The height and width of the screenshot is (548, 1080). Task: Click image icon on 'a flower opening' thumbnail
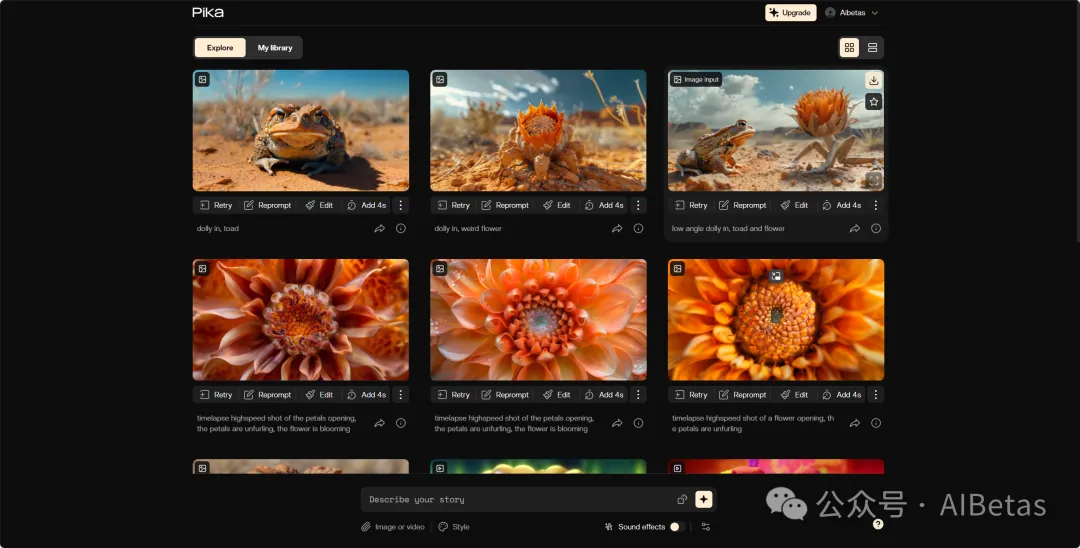pyautogui.click(x=678, y=269)
